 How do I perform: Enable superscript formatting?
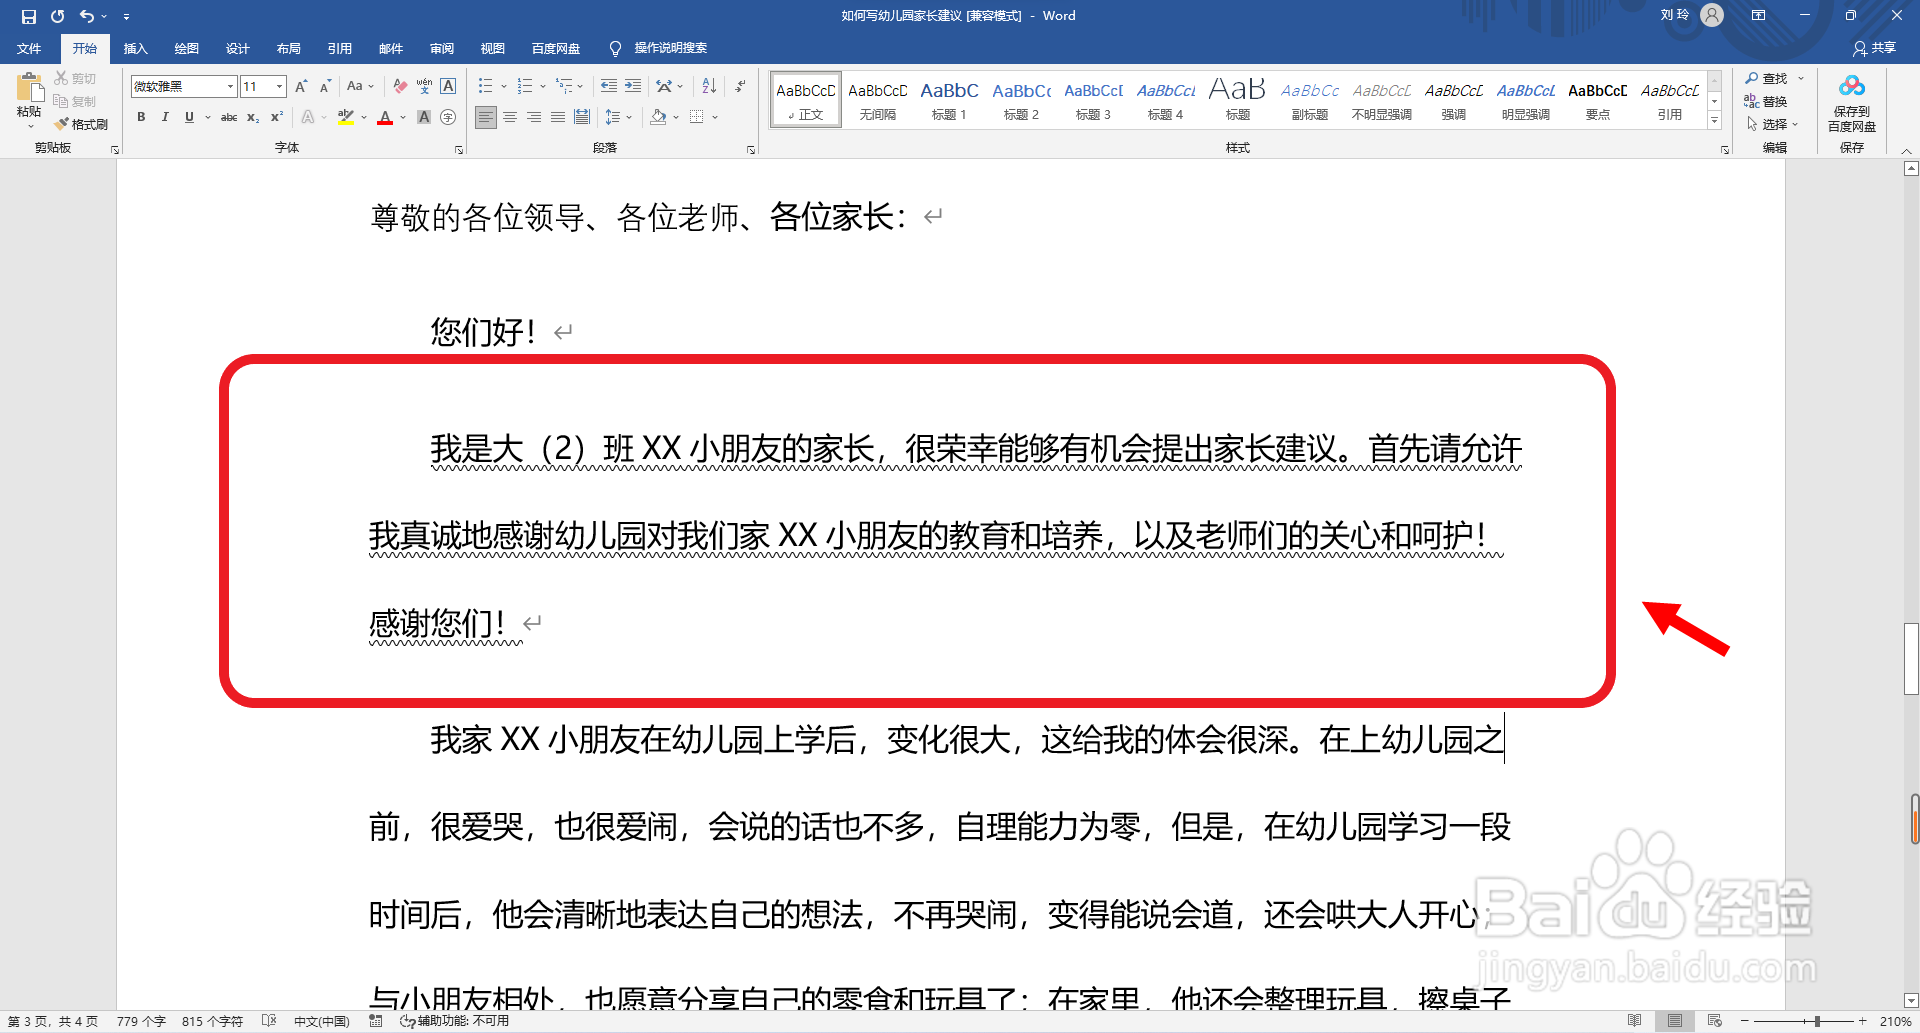[276, 117]
